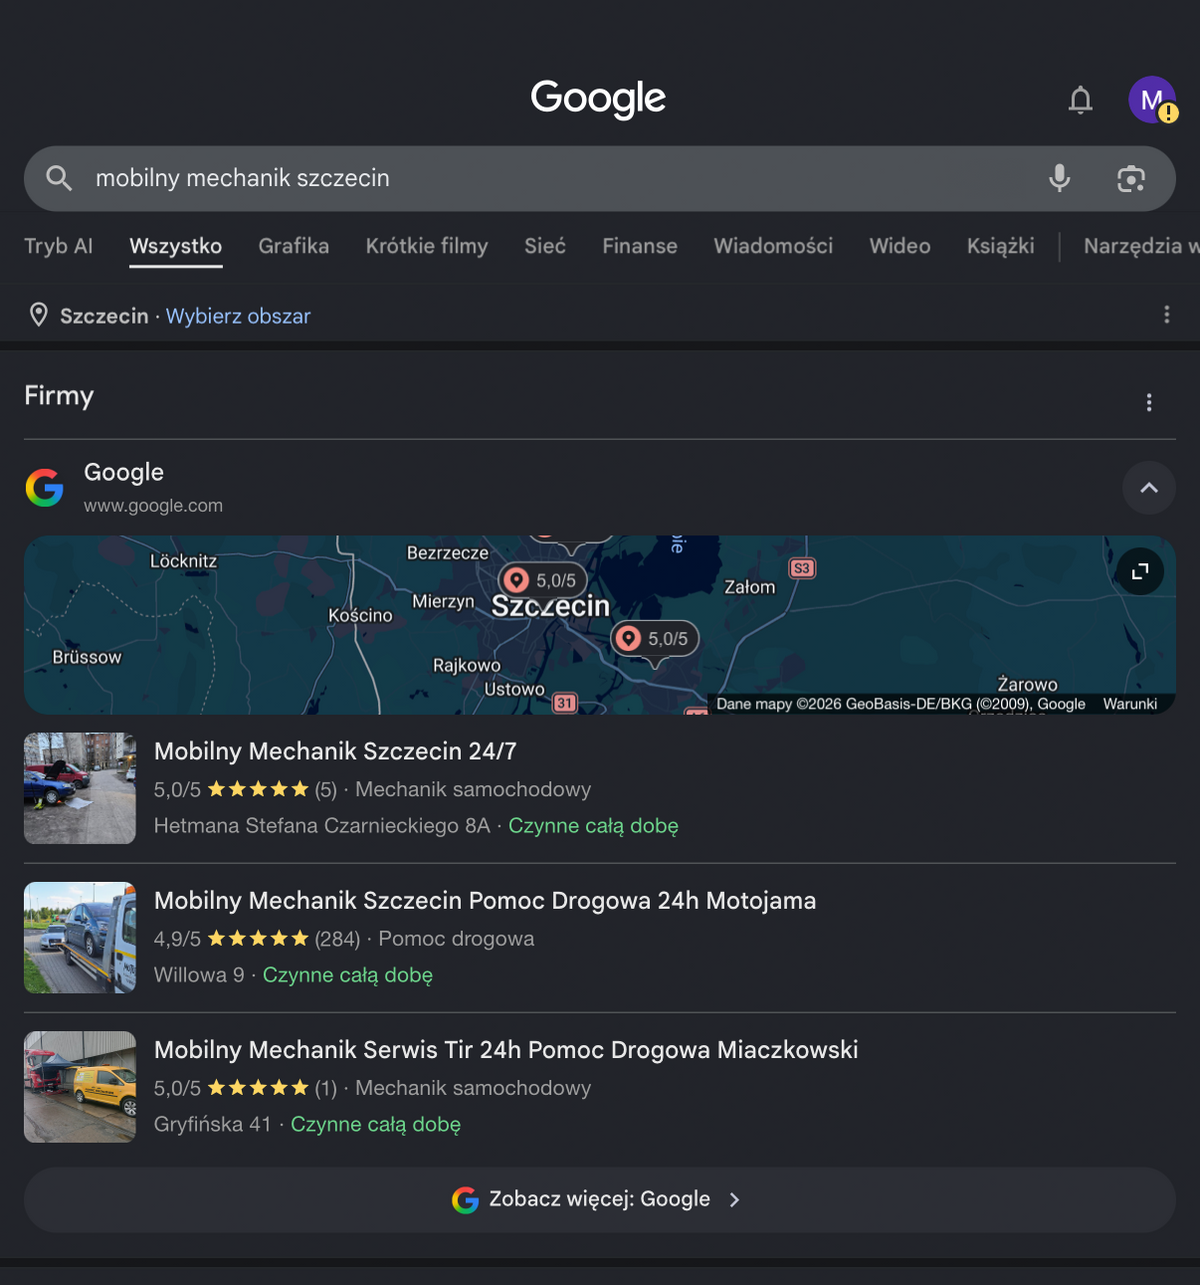Screen dimensions: 1200x1285
Task: Open Narzędzia wyszukiwania tools
Action: click(1141, 246)
